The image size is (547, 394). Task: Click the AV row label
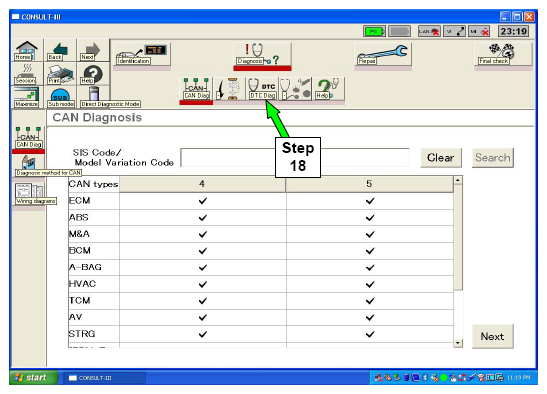(75, 317)
